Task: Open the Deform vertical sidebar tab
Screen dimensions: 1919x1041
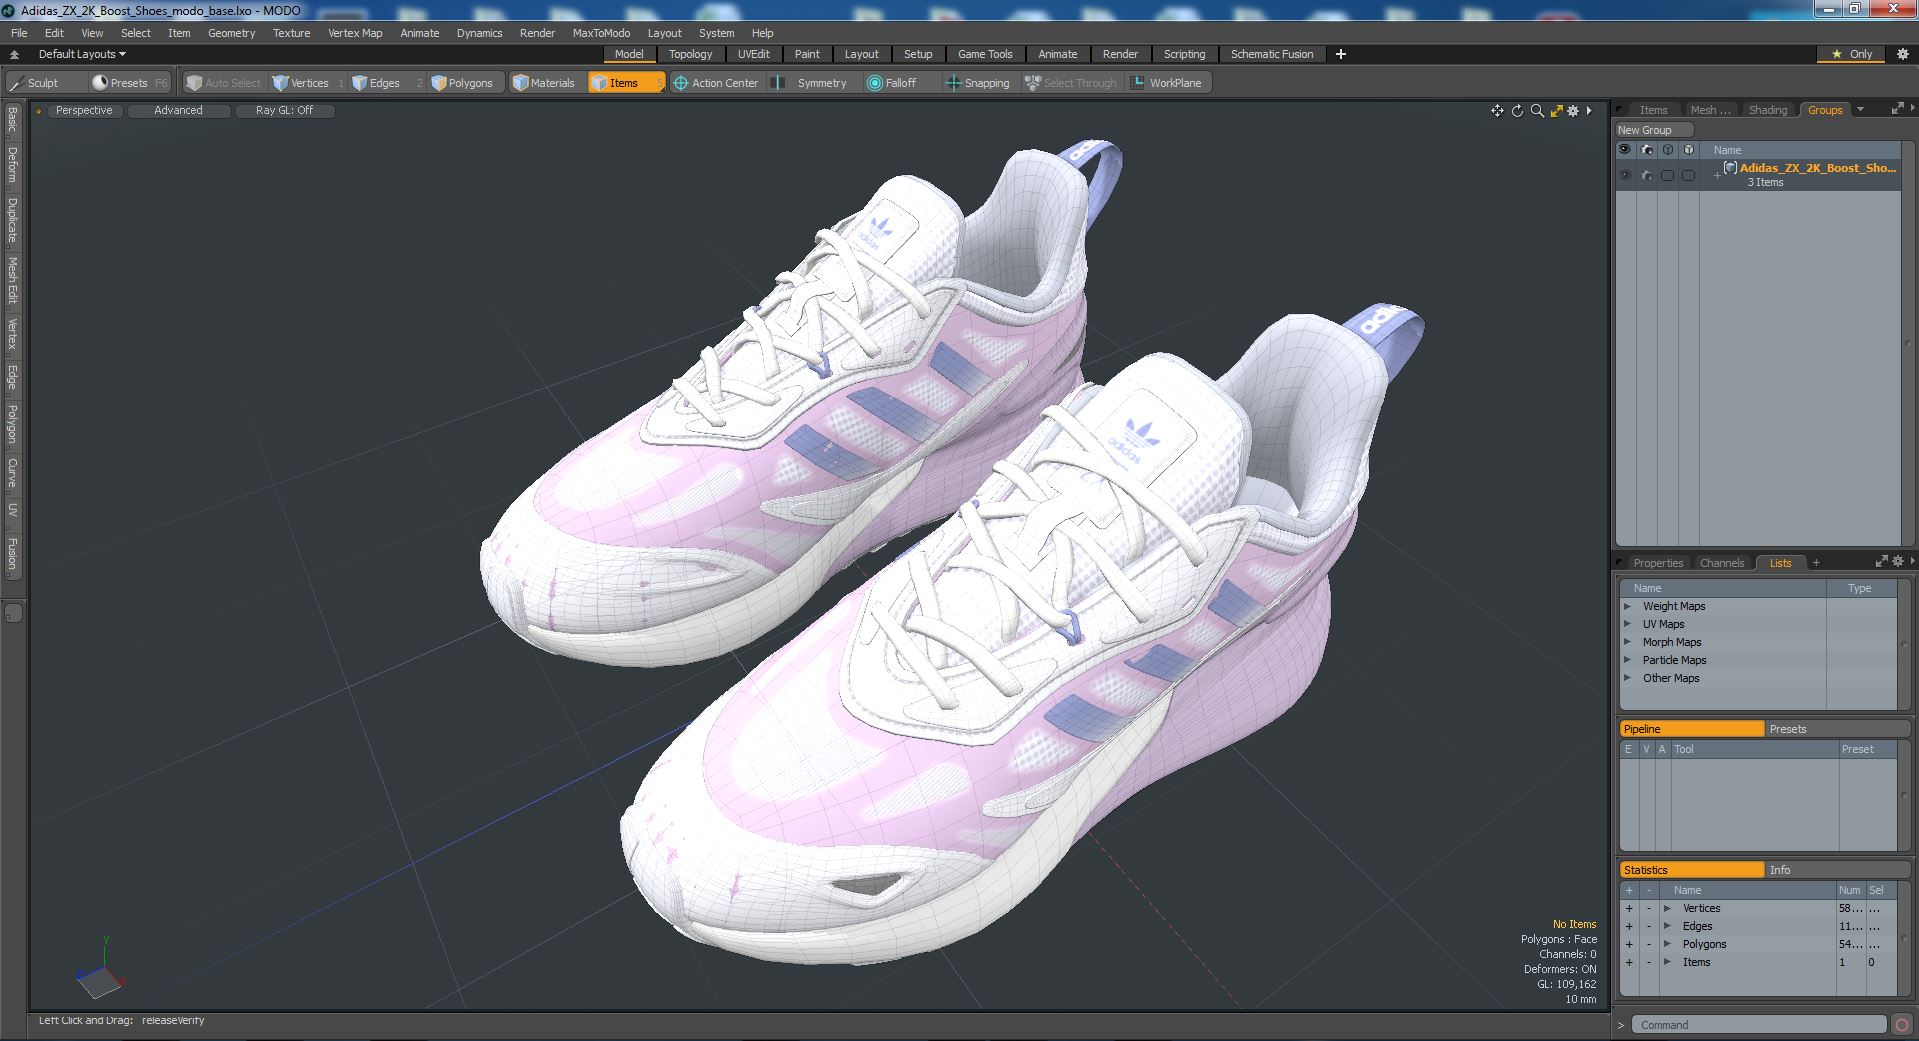Action: point(12,165)
